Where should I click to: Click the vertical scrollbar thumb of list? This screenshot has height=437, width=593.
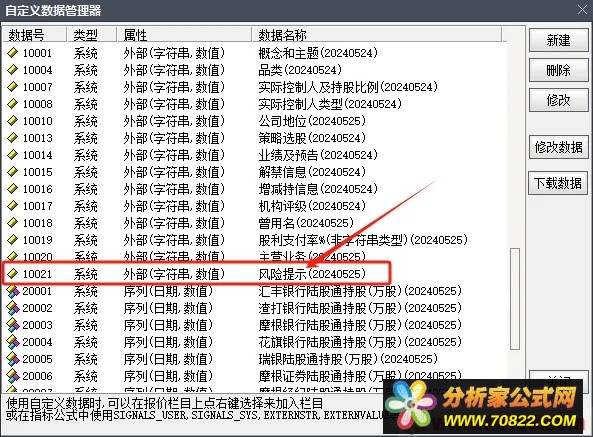point(514,299)
